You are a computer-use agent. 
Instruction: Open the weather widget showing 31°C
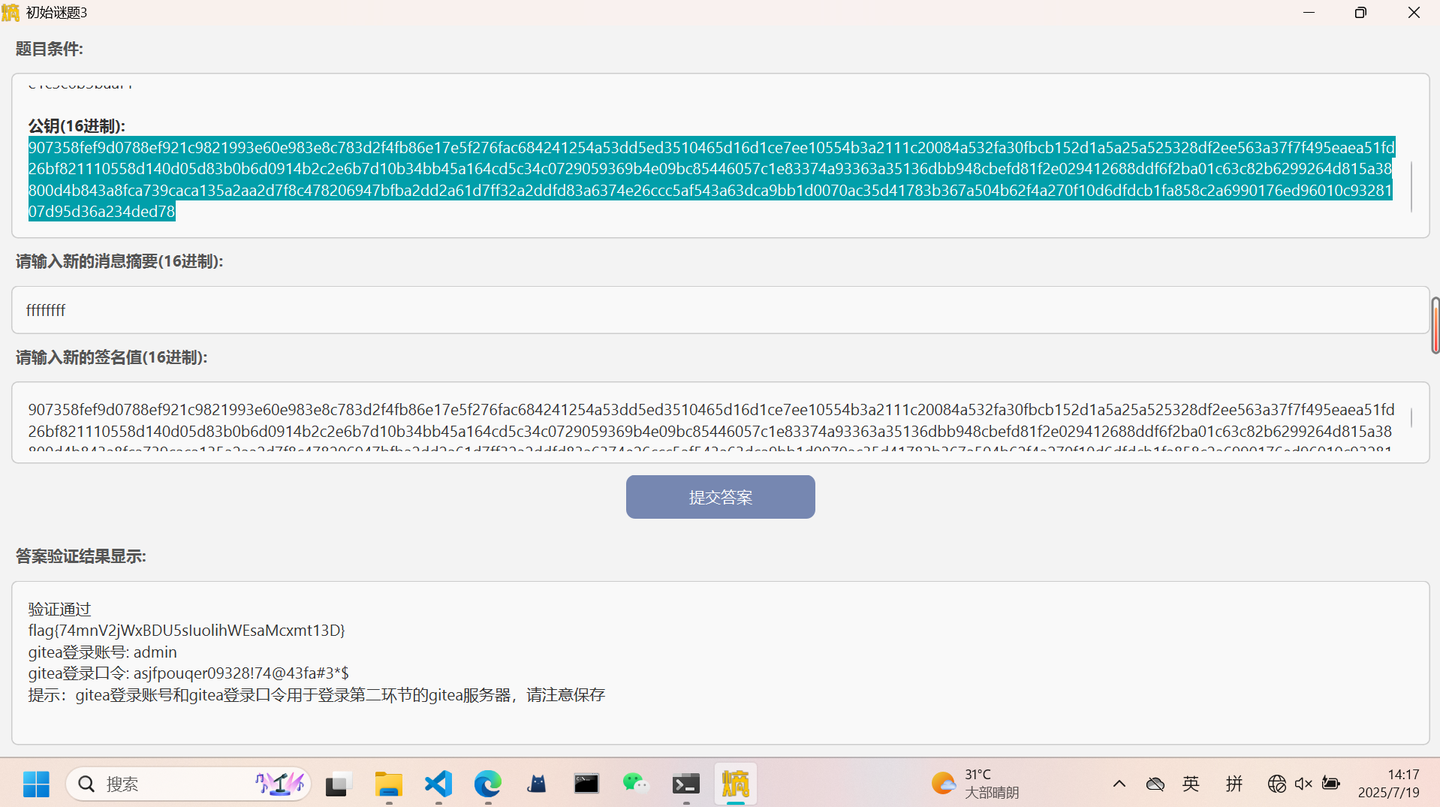pyautogui.click(x=975, y=784)
